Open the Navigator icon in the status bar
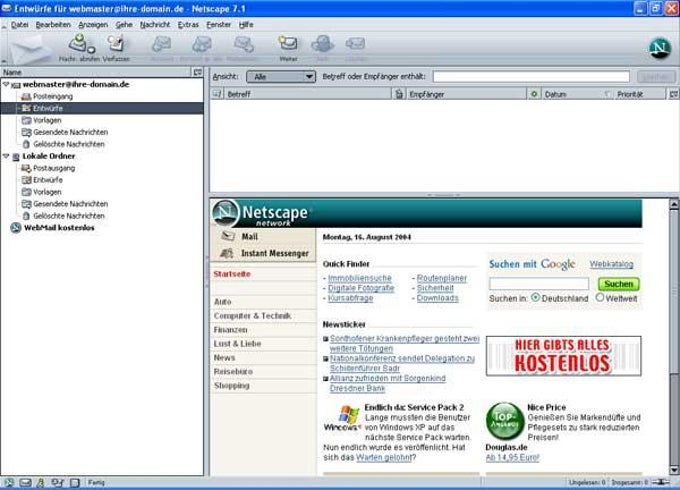Image resolution: width=680 pixels, height=490 pixels. [9, 483]
